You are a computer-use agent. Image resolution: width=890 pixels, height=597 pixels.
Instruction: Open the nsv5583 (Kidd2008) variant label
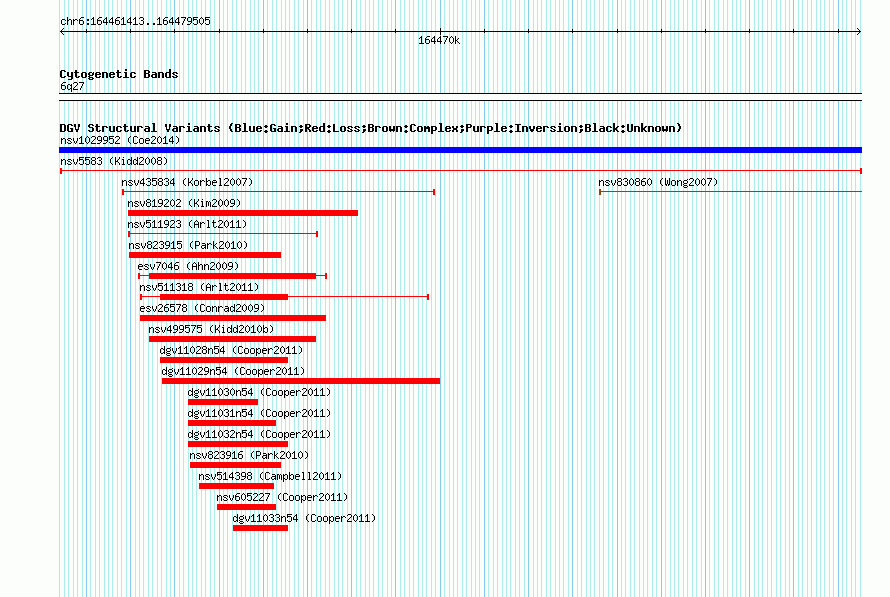pyautogui.click(x=114, y=161)
